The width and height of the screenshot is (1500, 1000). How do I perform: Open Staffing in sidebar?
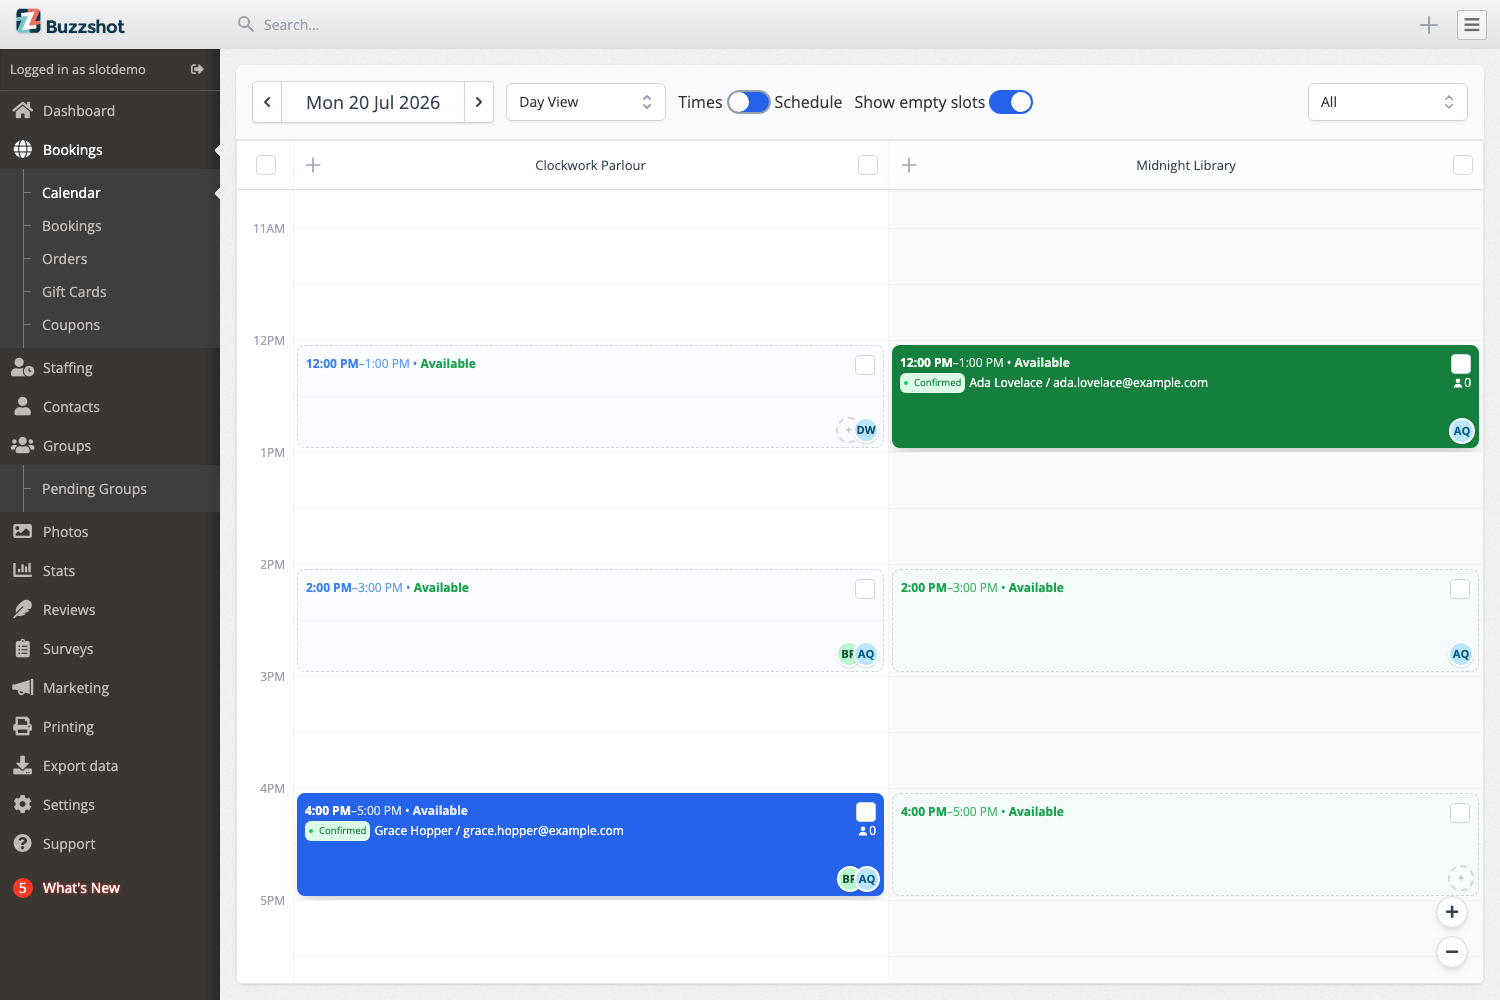[110, 368]
